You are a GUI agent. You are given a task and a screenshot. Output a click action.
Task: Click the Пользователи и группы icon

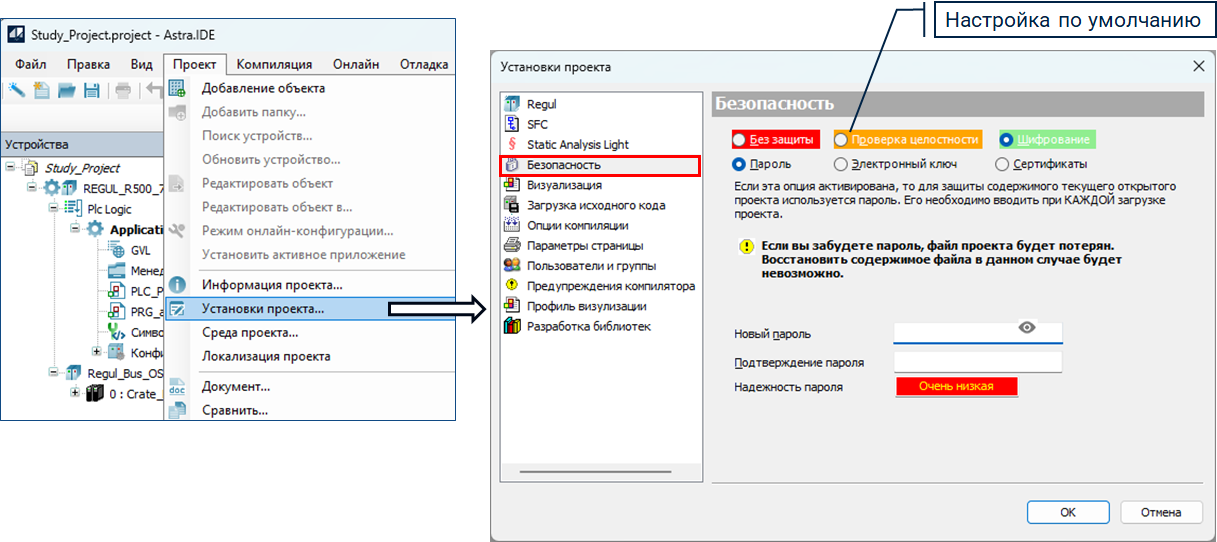512,265
